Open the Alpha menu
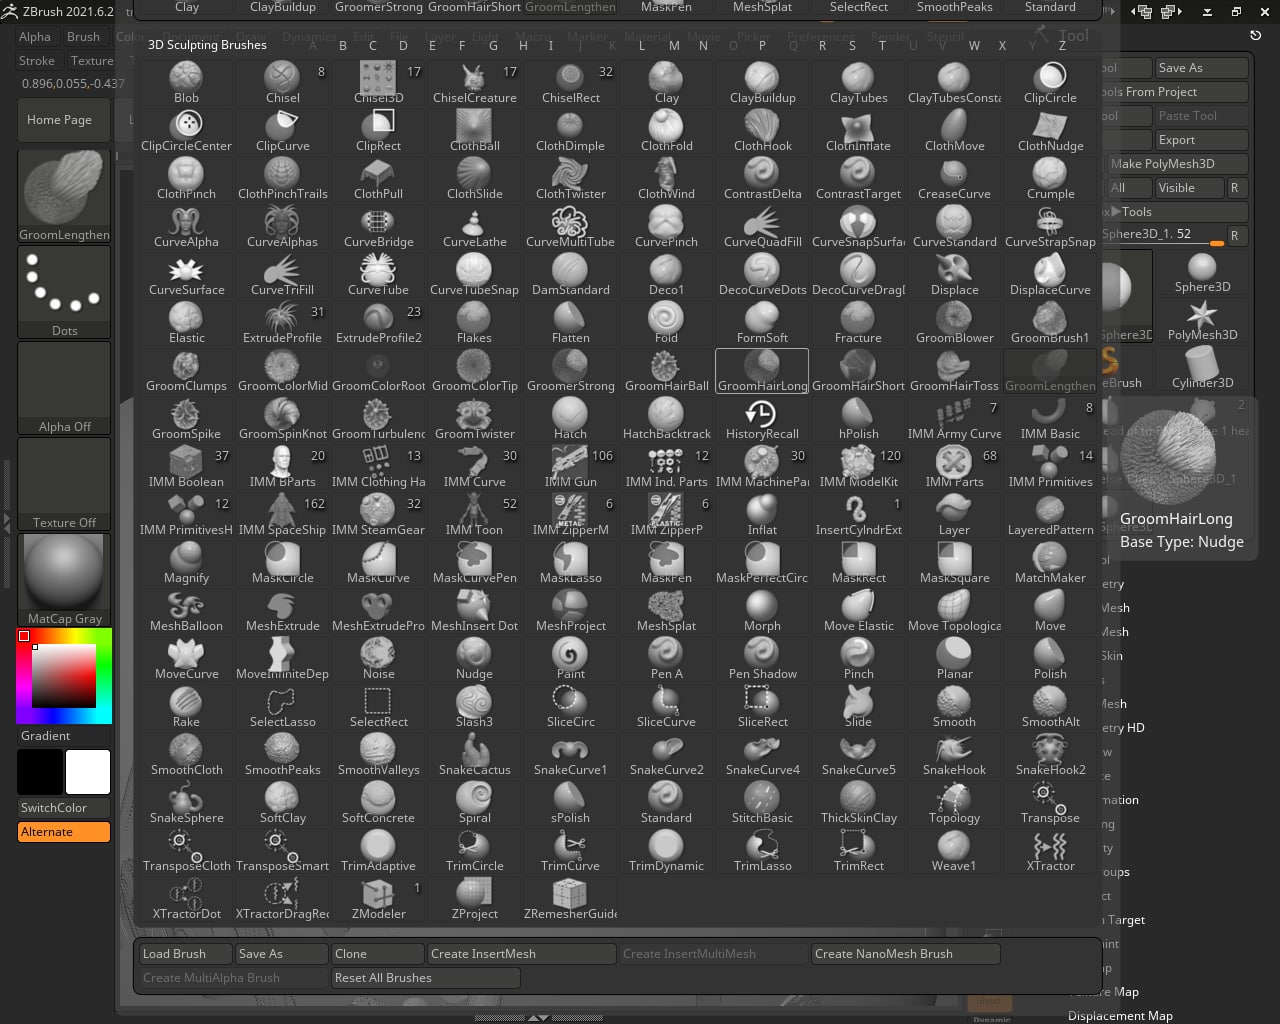This screenshot has width=1280, height=1024. click(x=35, y=37)
